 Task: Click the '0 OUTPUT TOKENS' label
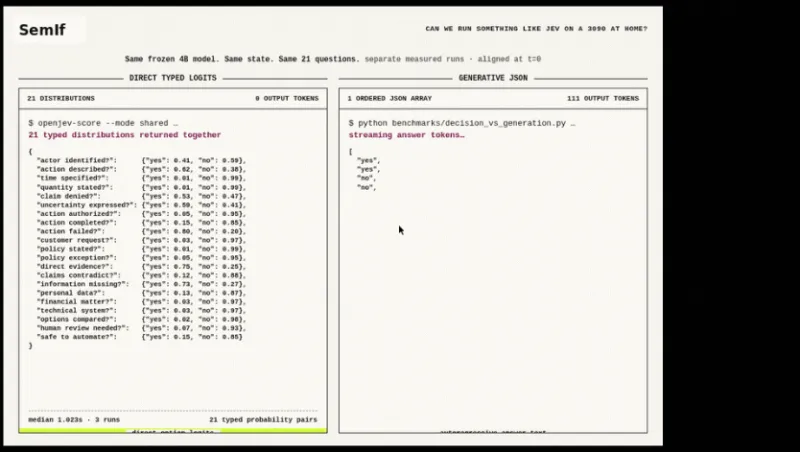287,98
